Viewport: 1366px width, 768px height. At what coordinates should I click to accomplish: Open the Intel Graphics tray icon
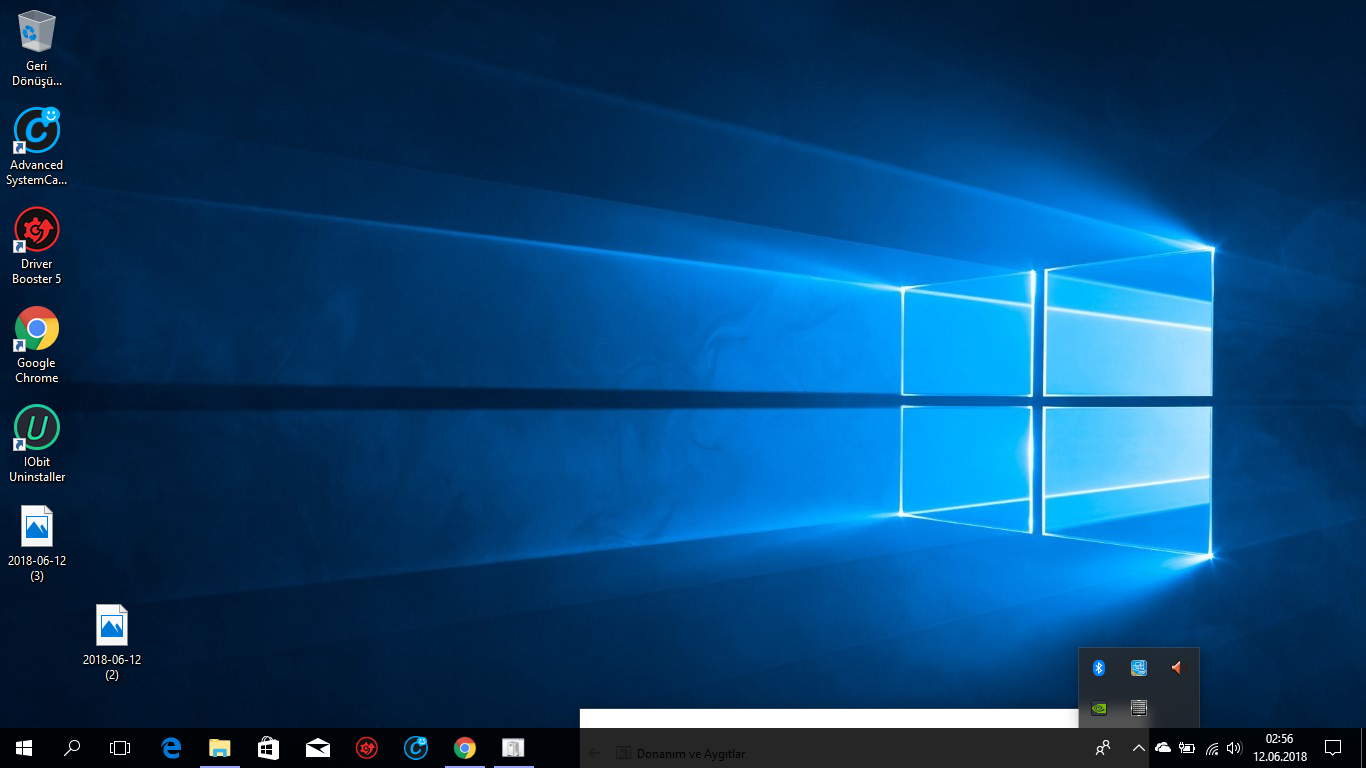point(1138,668)
